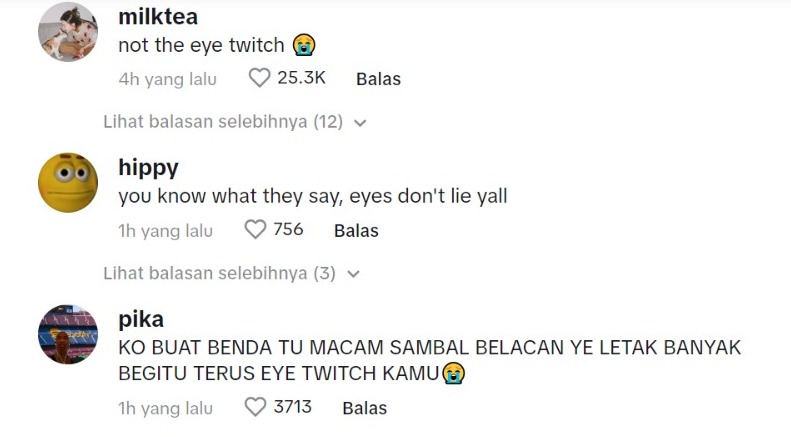The image size is (791, 437).
Task: Open milktea's profile picture
Action: (68, 32)
